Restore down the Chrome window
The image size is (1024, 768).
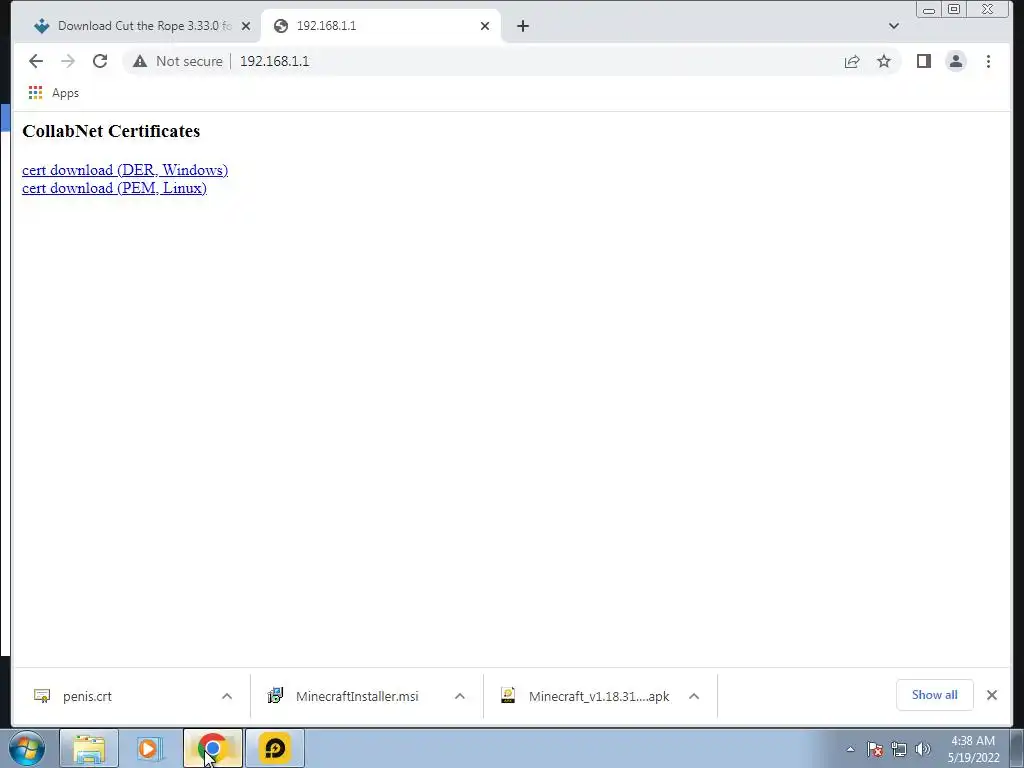[x=954, y=9]
